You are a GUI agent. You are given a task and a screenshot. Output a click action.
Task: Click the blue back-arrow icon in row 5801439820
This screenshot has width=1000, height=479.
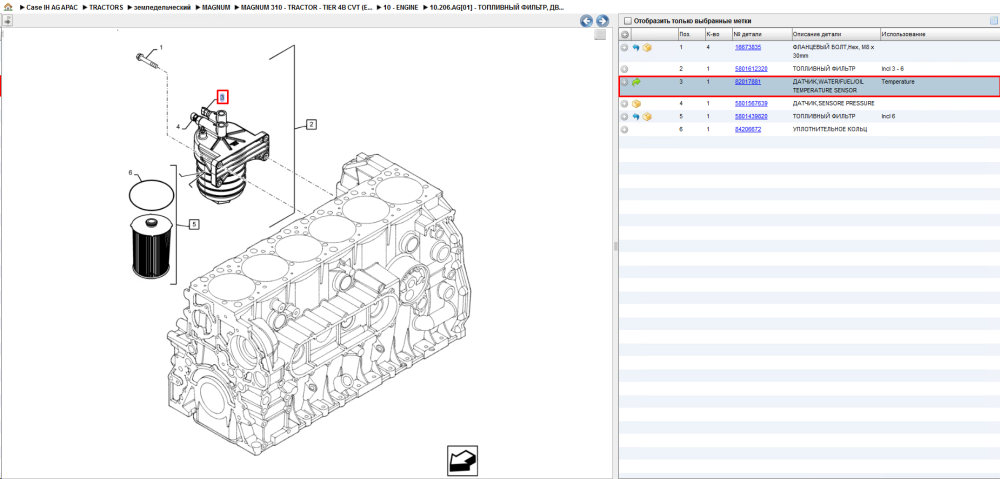[x=636, y=117]
